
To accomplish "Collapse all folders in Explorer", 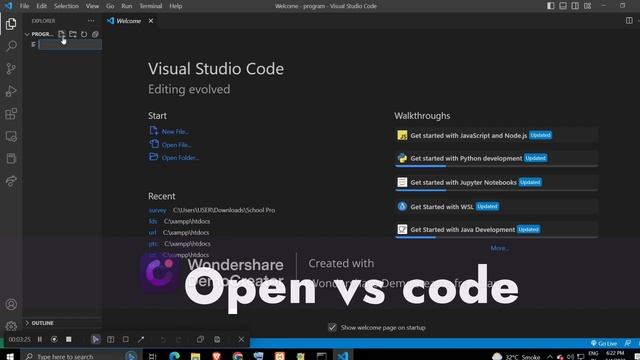I will click(95, 34).
